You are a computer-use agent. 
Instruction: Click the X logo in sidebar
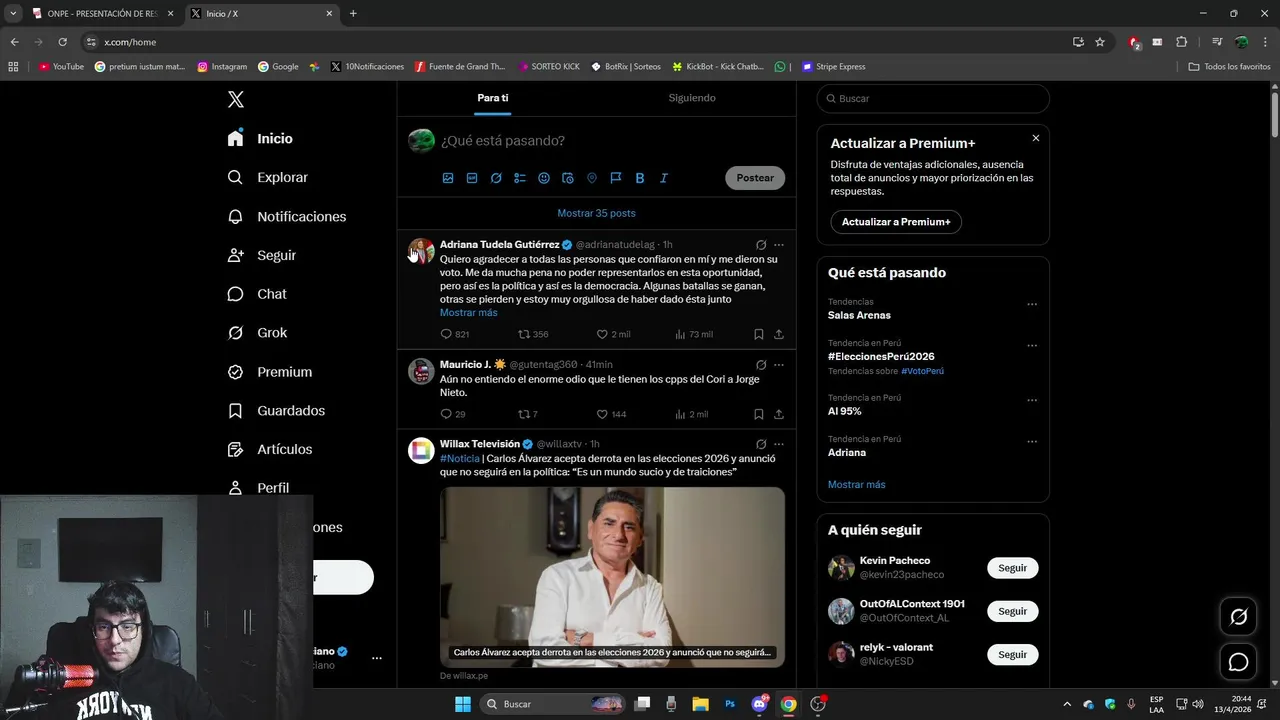236,99
